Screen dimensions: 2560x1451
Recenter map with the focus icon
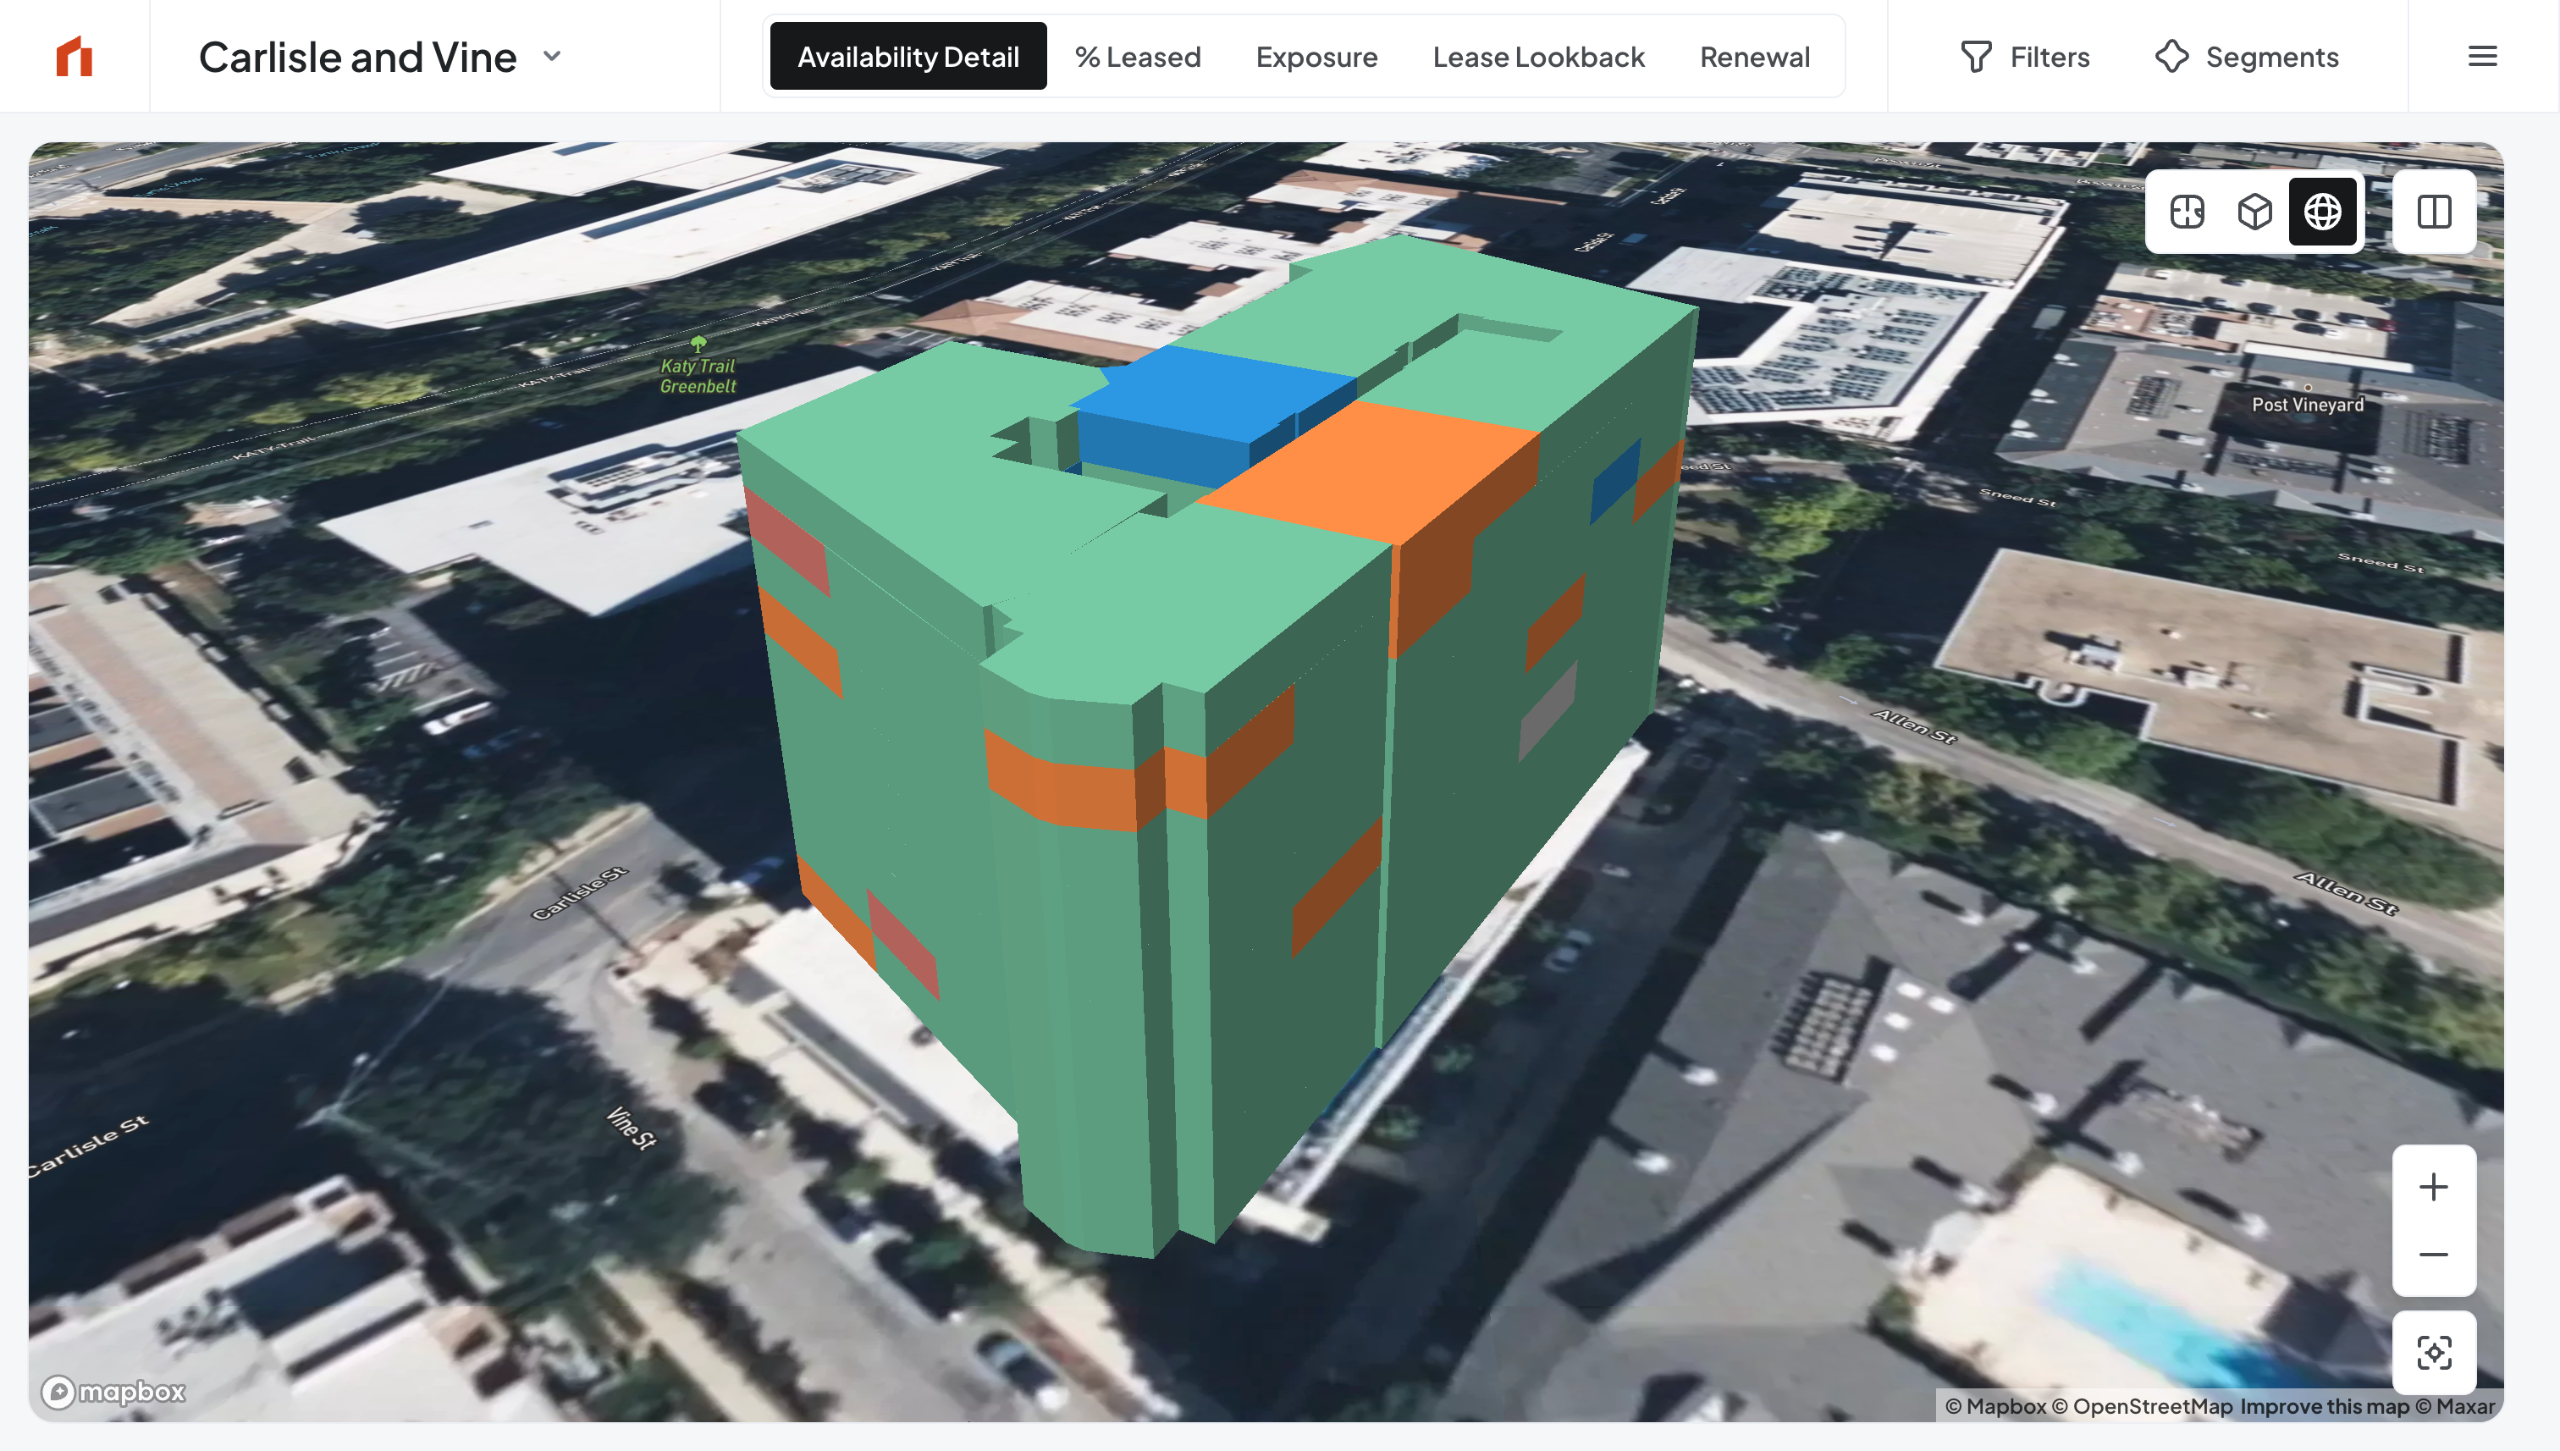2433,1353
